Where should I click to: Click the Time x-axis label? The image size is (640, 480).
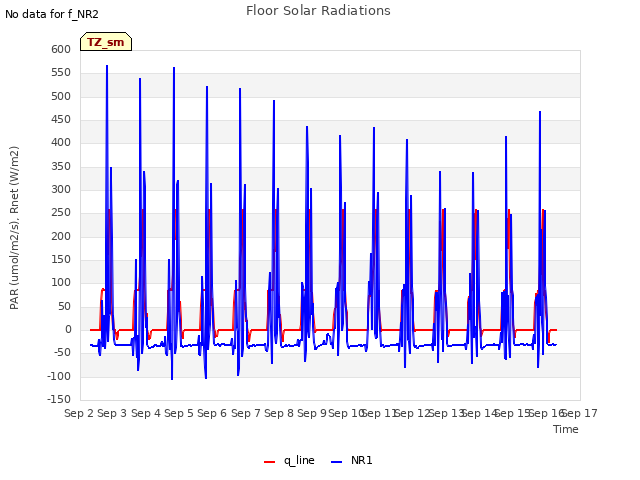pos(566,429)
